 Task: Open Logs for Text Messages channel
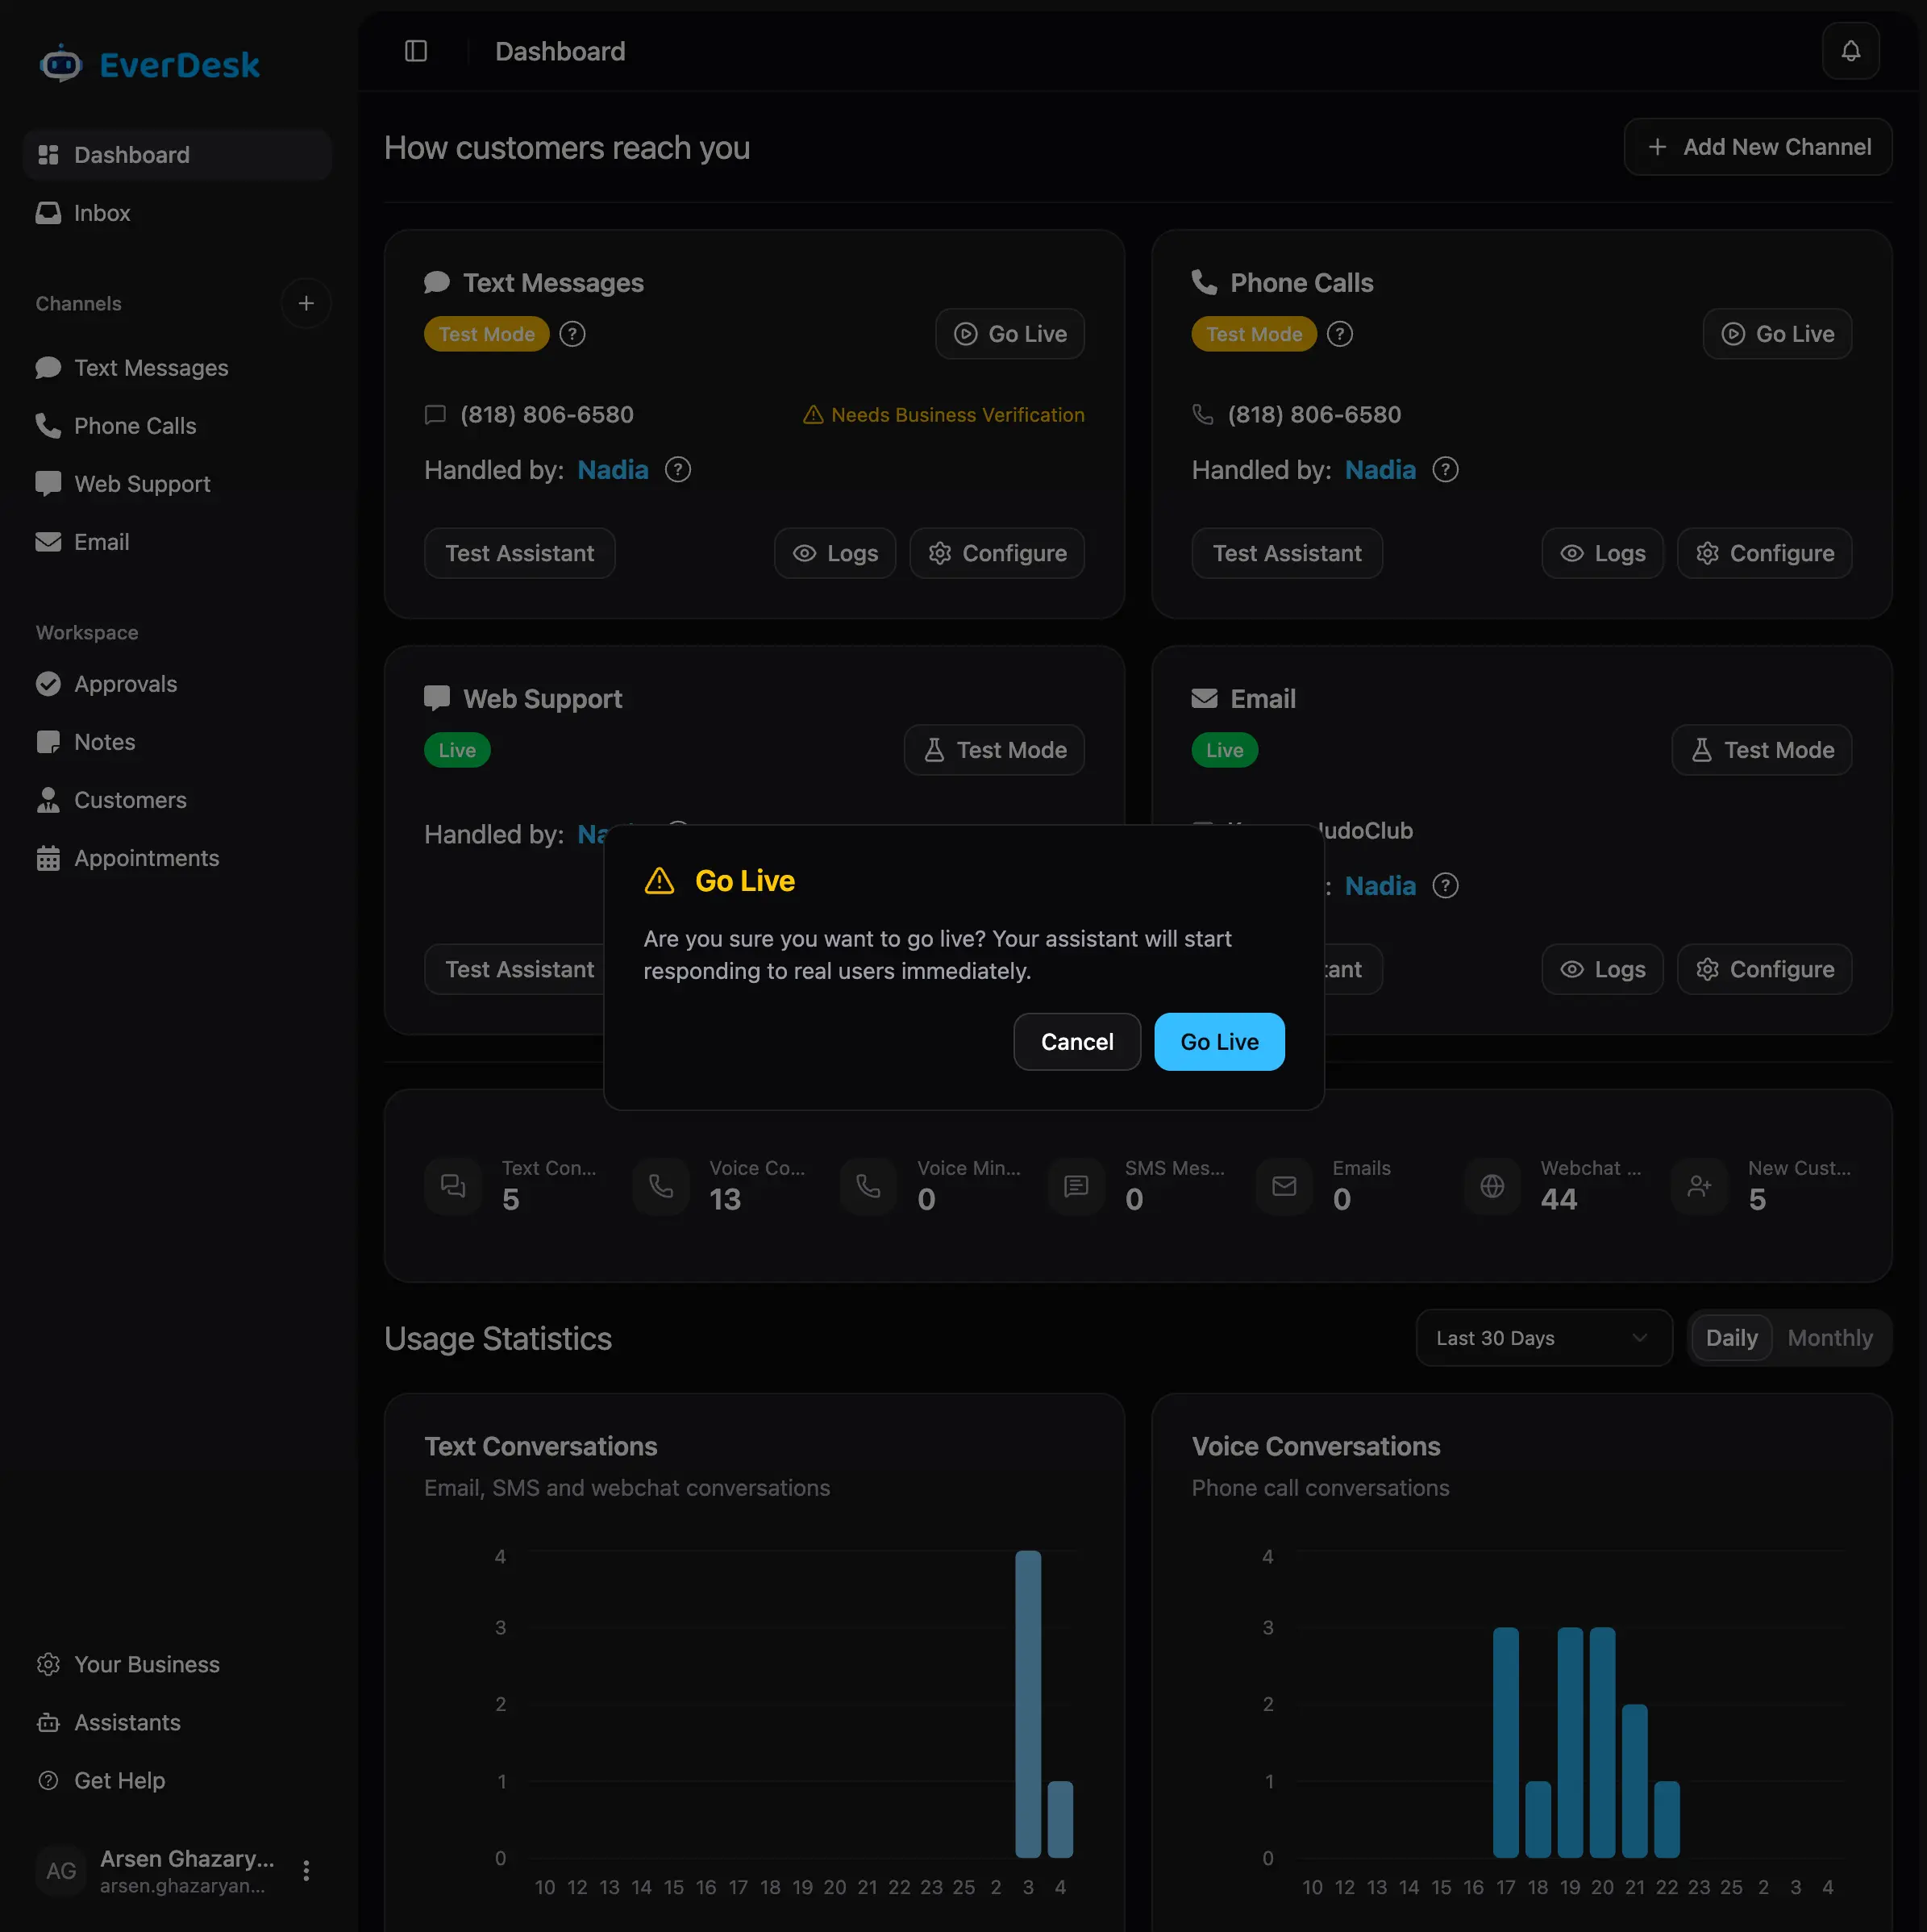coord(834,553)
